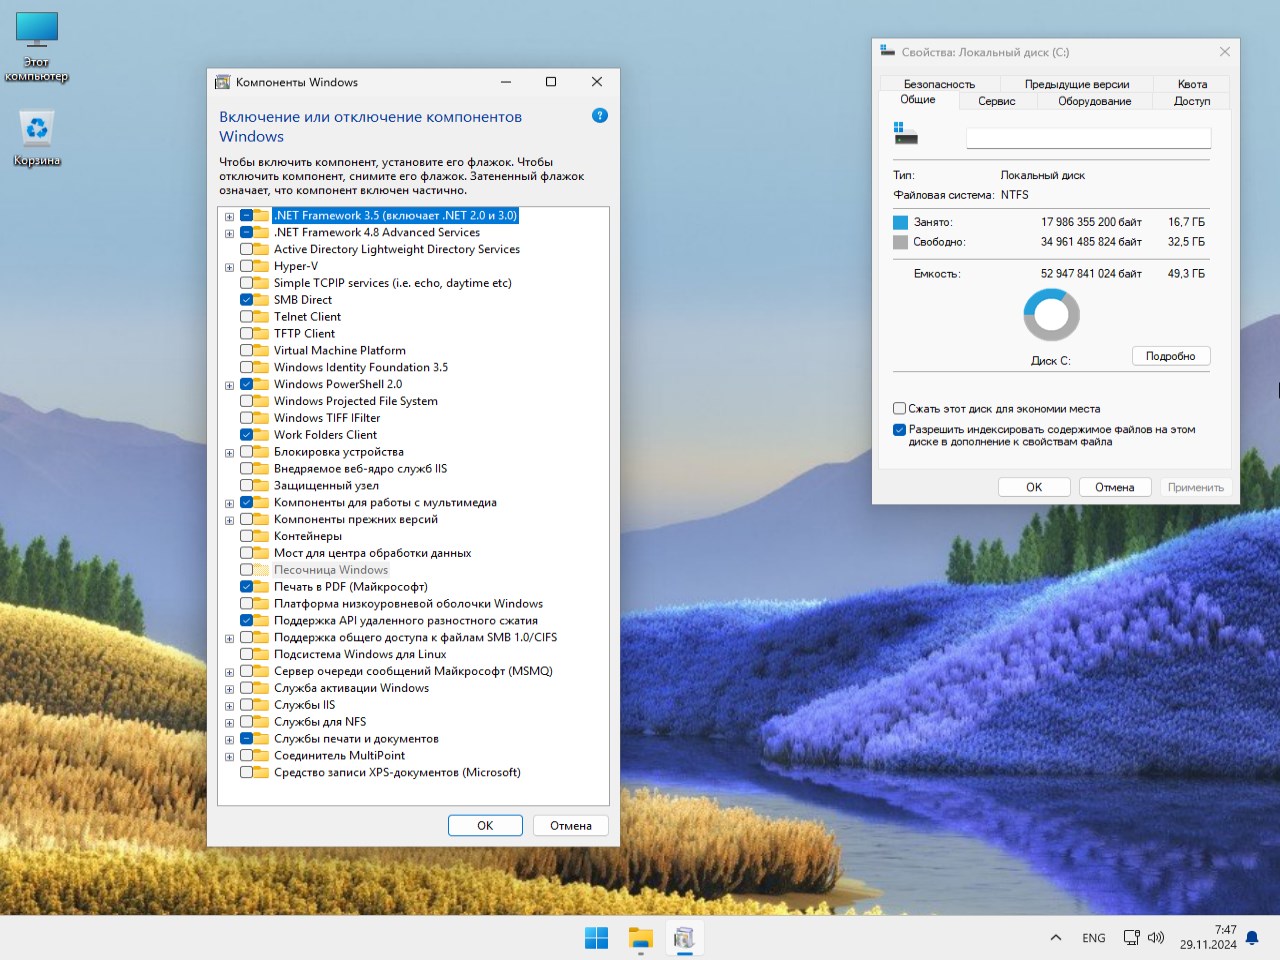Click the folder icon beside Песочница Windows
Screen dimensions: 1280x960
[262, 570]
